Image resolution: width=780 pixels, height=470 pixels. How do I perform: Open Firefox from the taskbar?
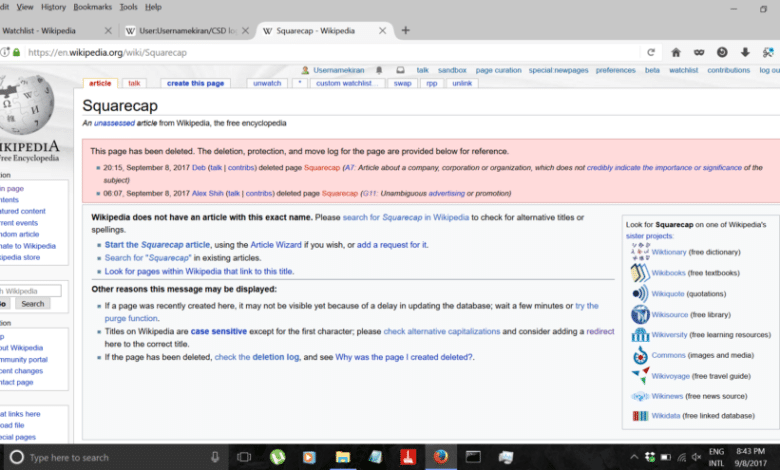(x=441, y=457)
